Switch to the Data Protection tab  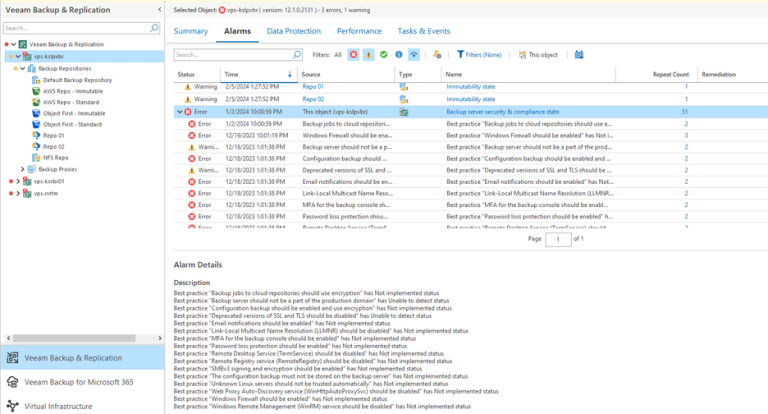293,32
